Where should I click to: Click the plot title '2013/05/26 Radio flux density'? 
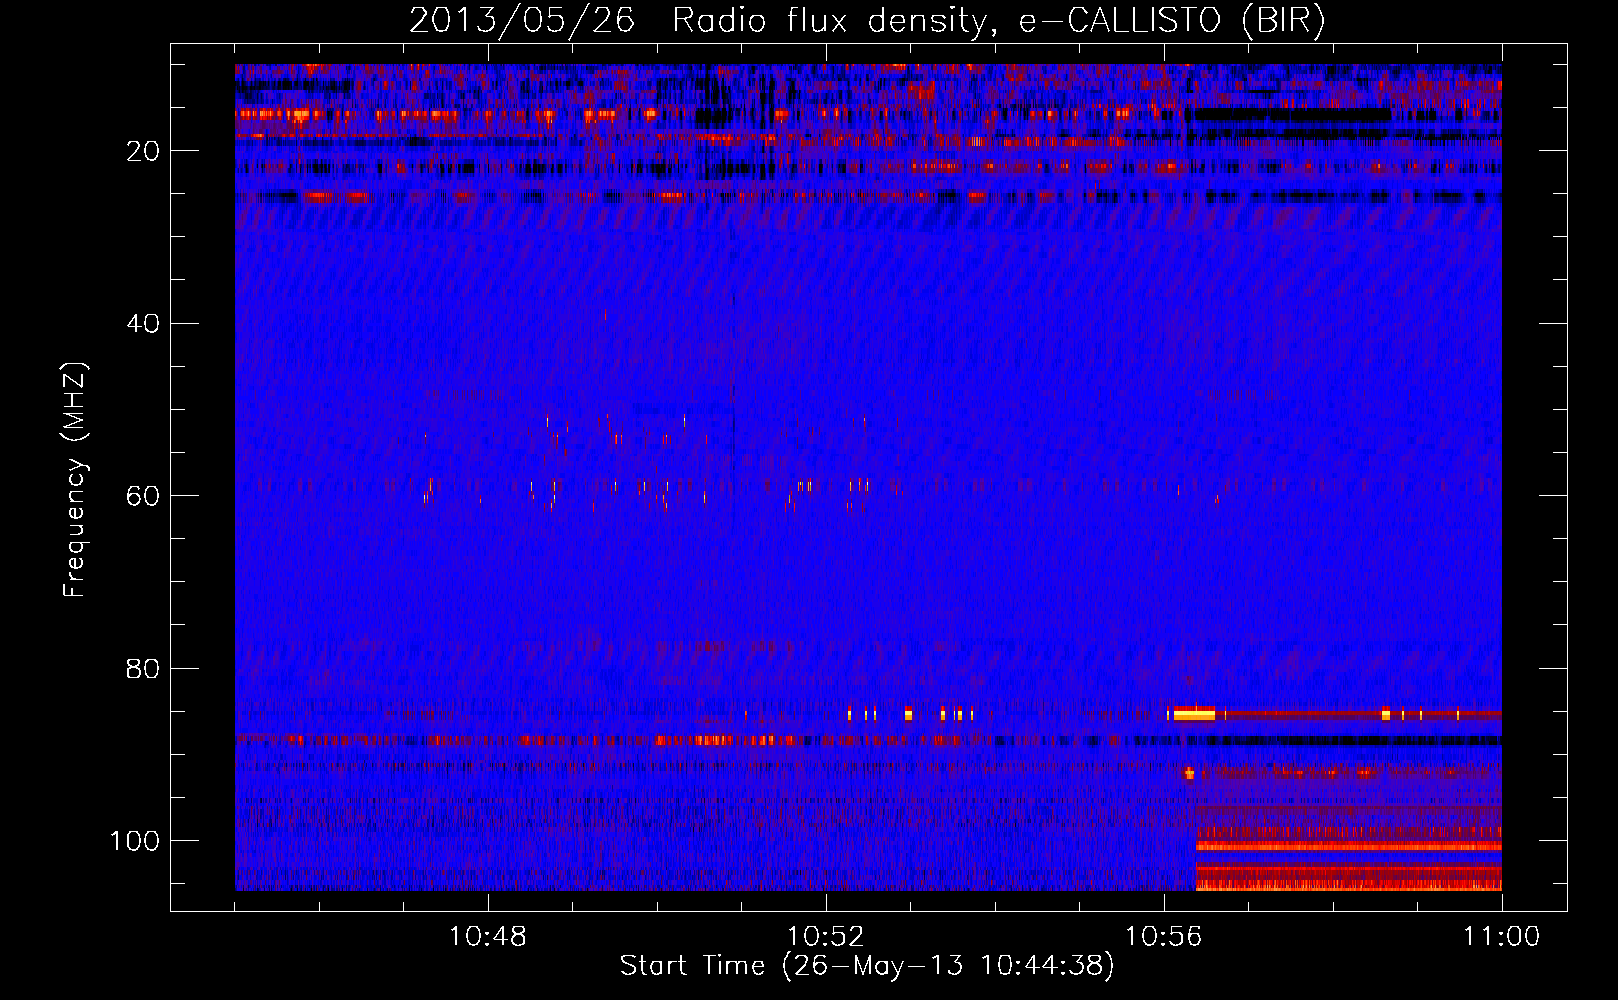coord(697,20)
